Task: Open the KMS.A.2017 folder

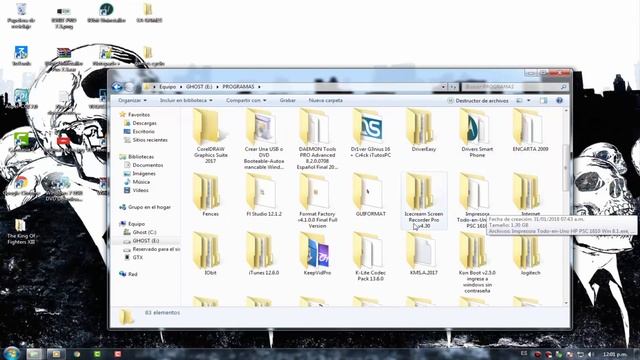Action: pyautogui.click(x=423, y=253)
